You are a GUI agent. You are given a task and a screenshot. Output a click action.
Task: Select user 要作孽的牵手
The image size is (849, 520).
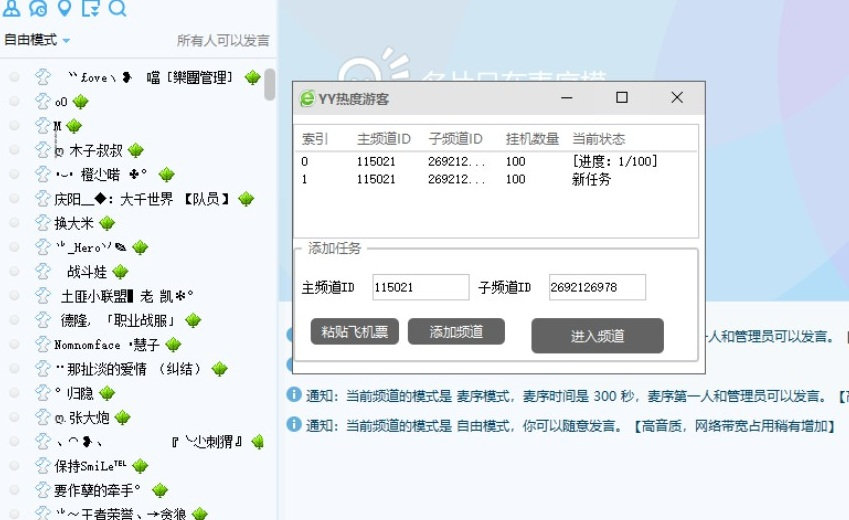[97, 490]
